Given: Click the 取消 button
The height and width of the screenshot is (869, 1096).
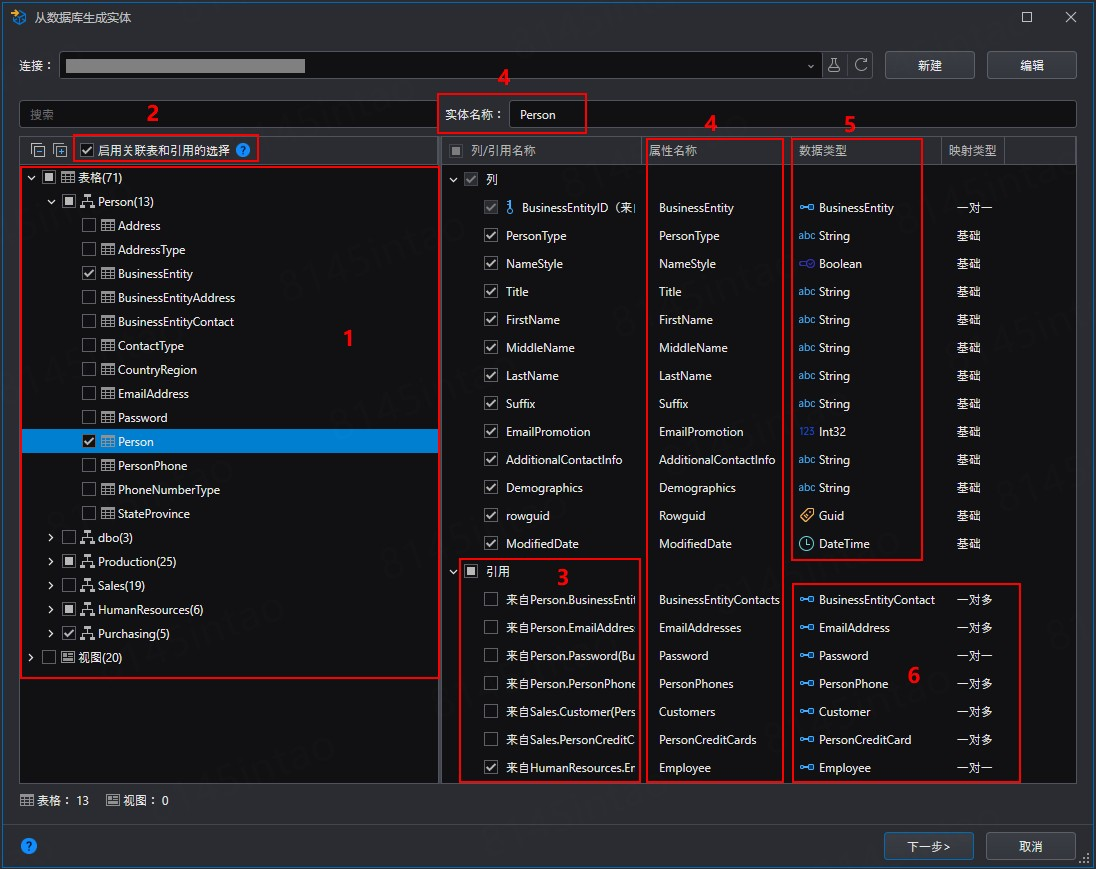Looking at the screenshot, I should click(1030, 846).
